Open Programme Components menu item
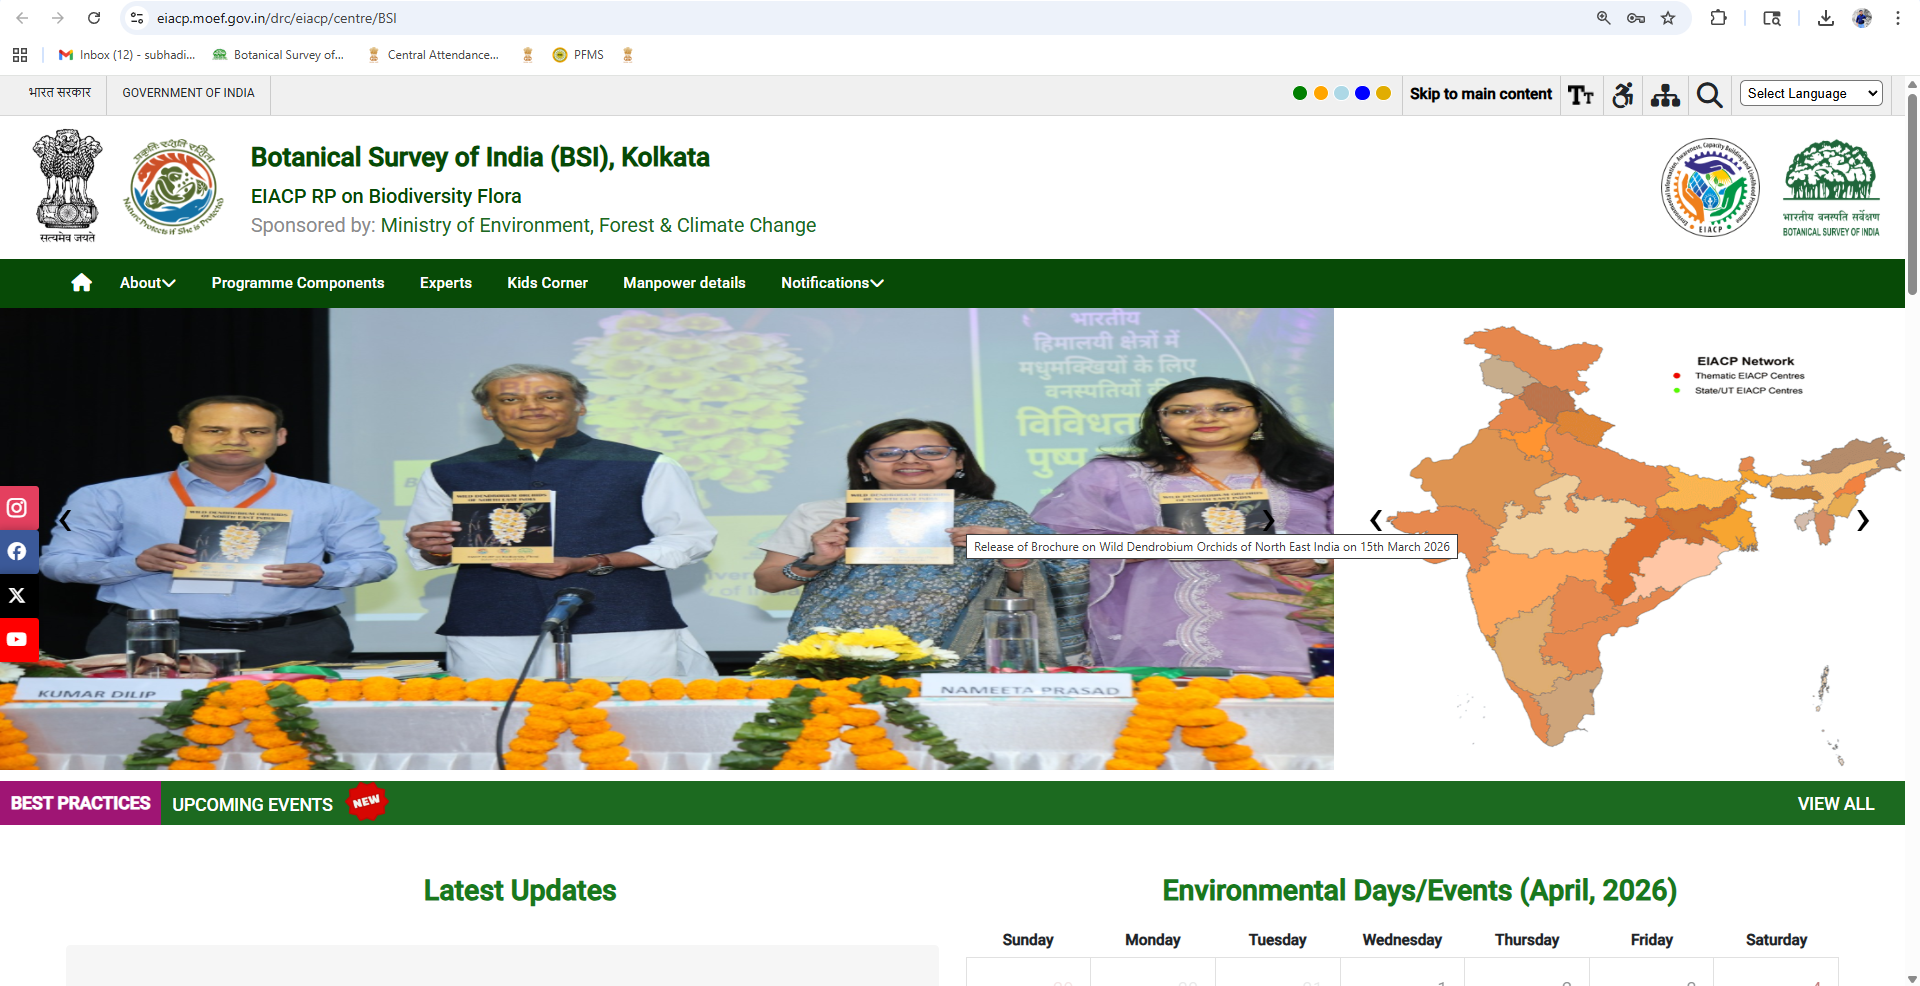Screen dimensions: 1920x986 click(x=298, y=283)
